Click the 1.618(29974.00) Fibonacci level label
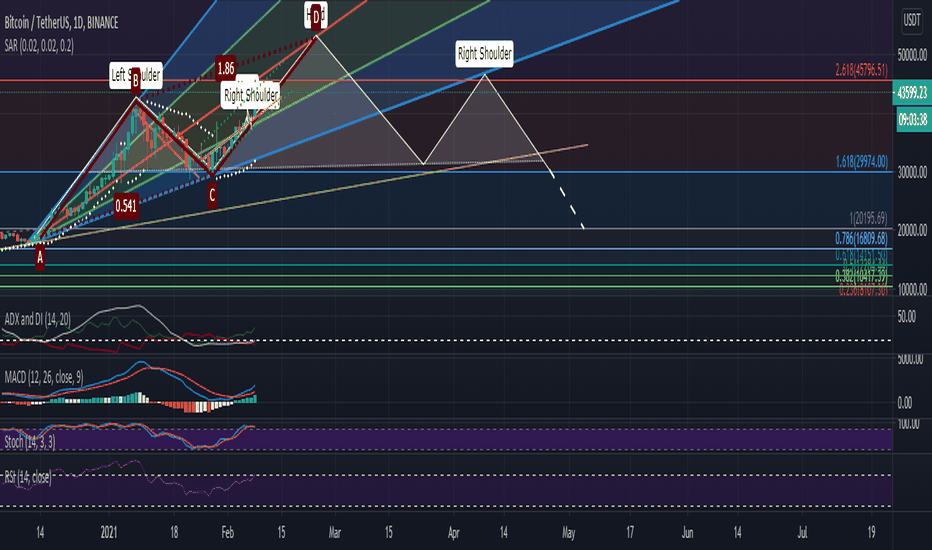The image size is (932, 550). (861, 162)
